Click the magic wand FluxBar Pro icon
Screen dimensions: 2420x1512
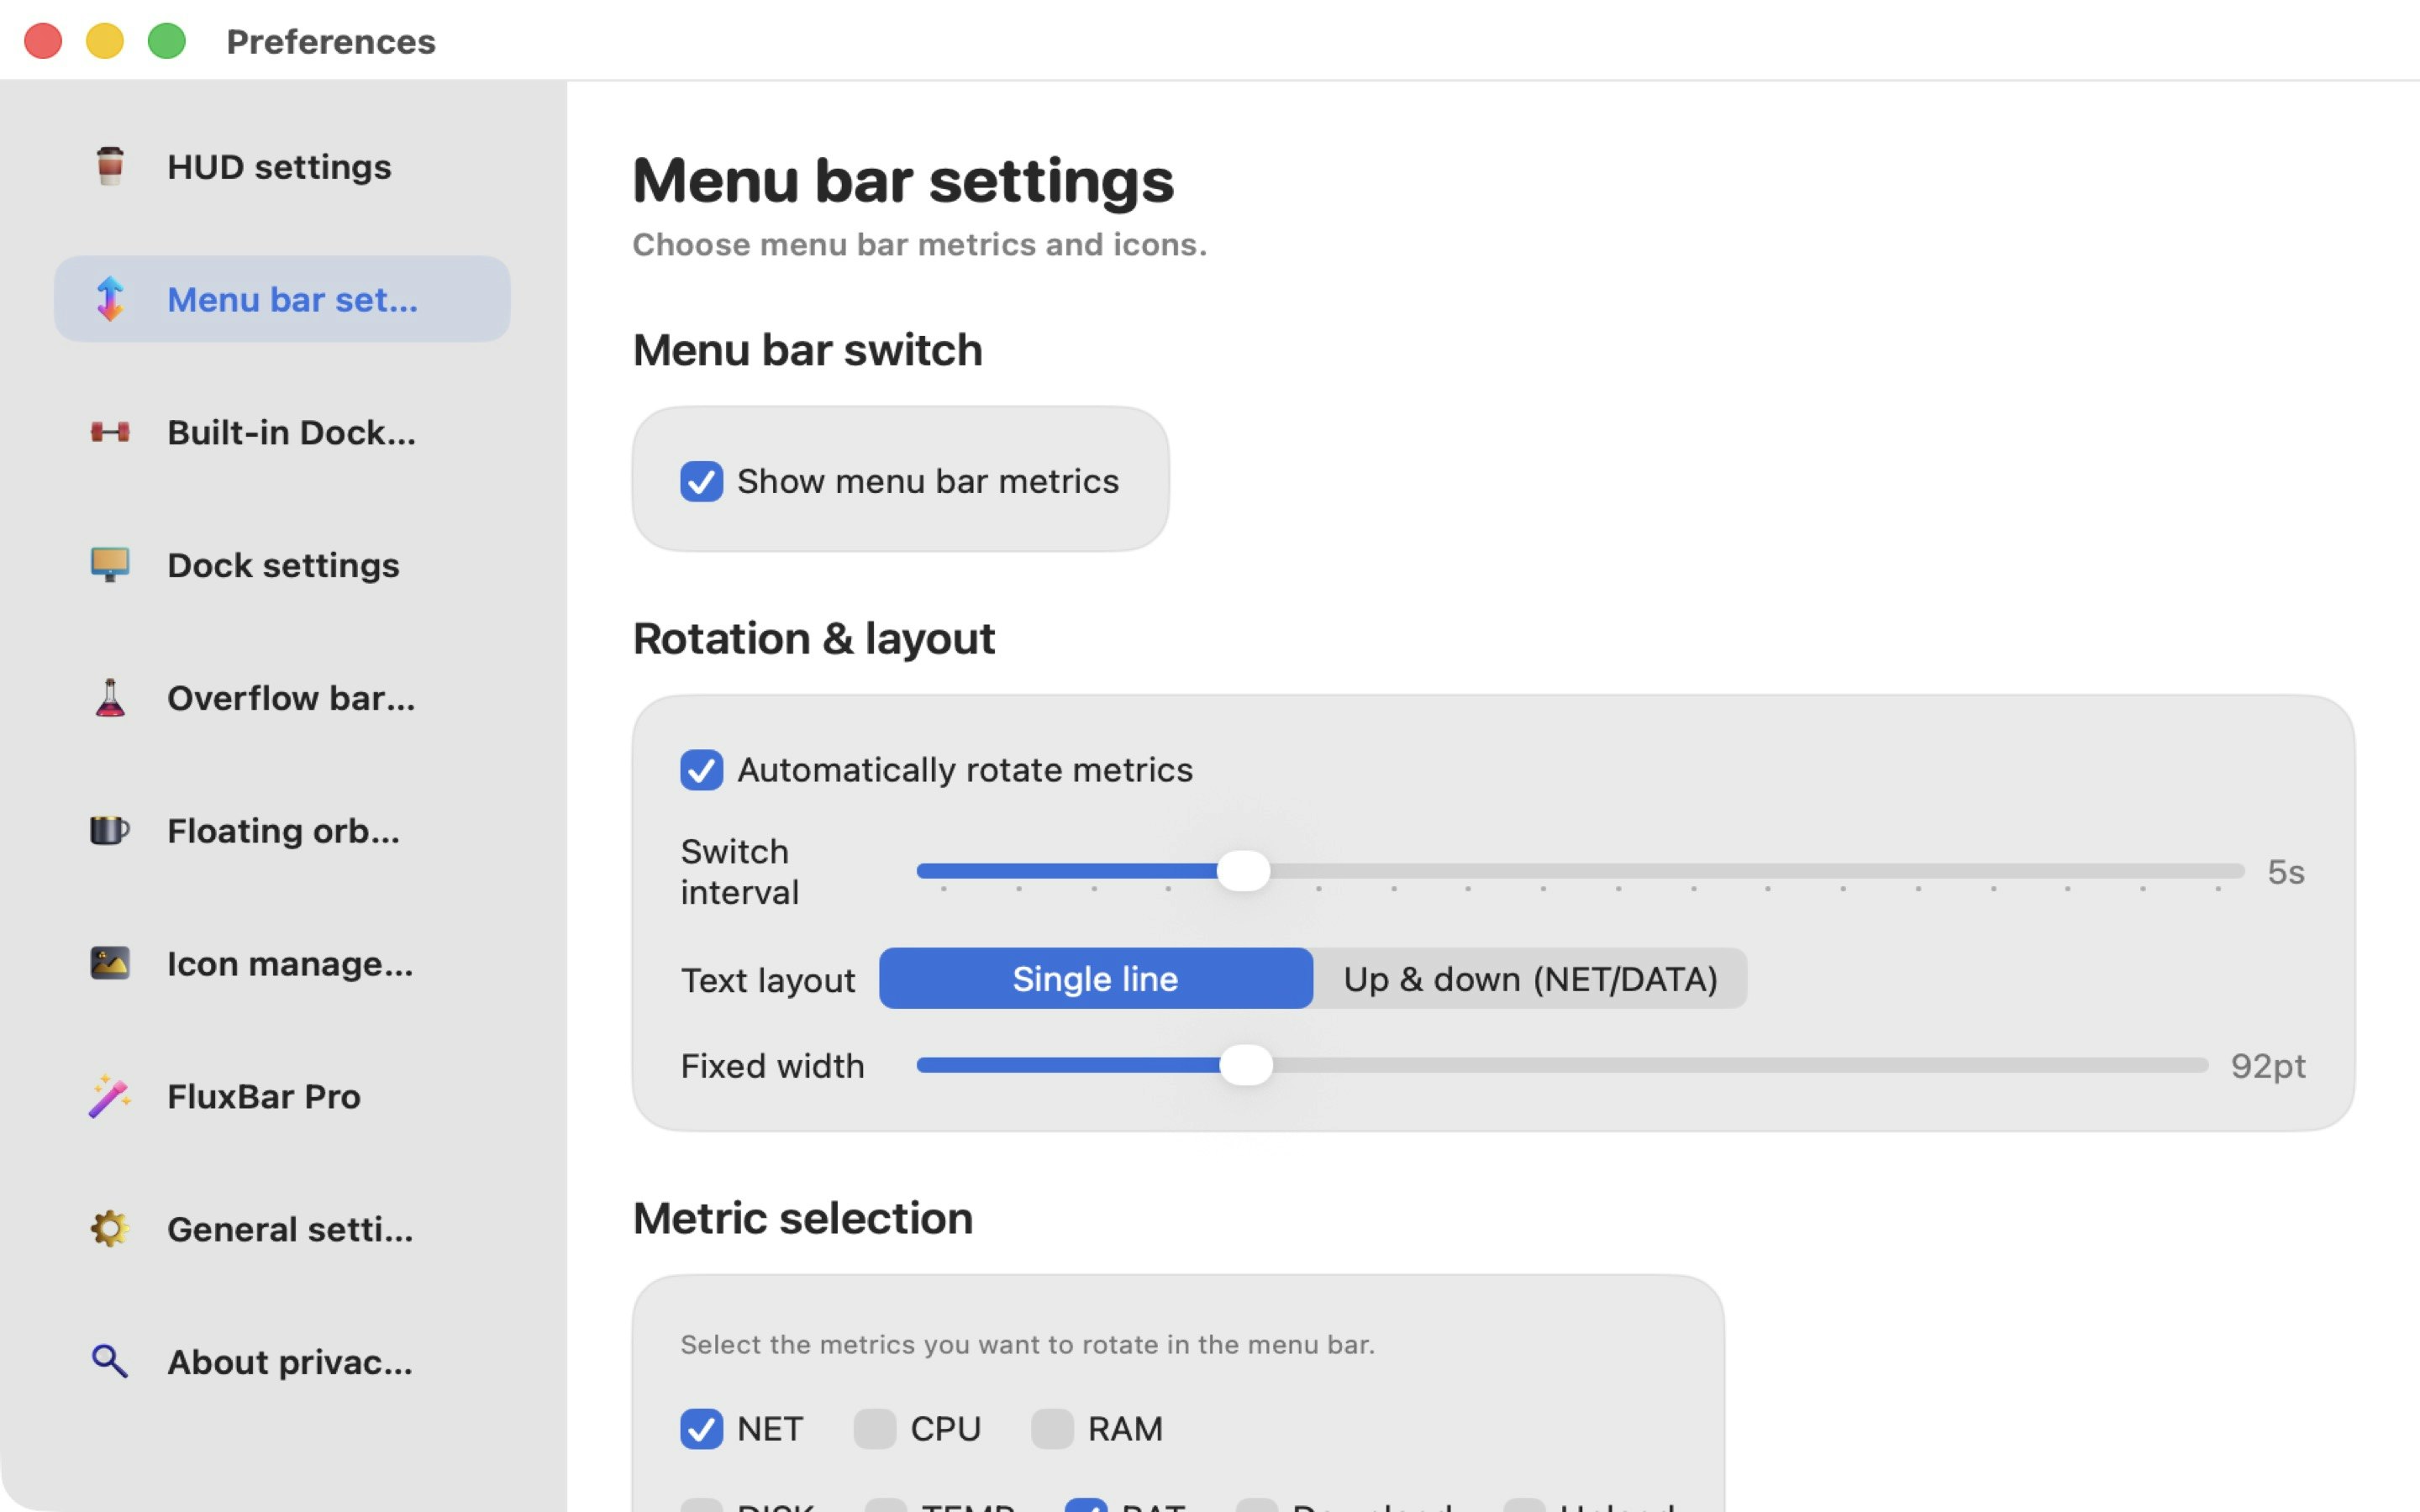(110, 1096)
